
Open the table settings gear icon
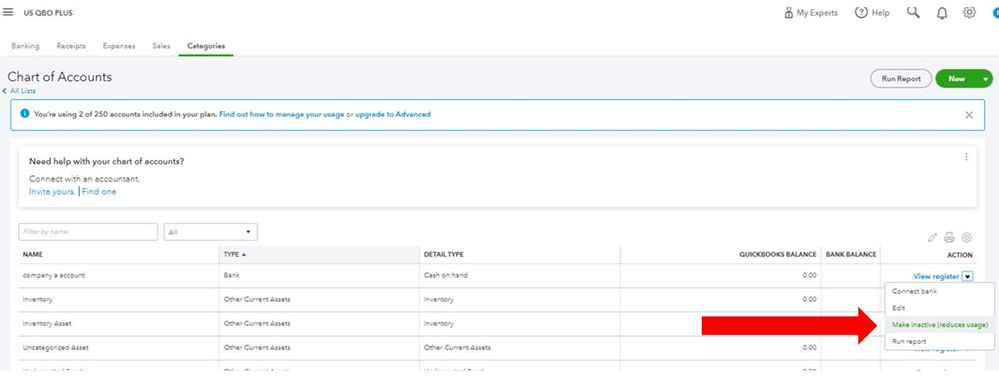[967, 238]
